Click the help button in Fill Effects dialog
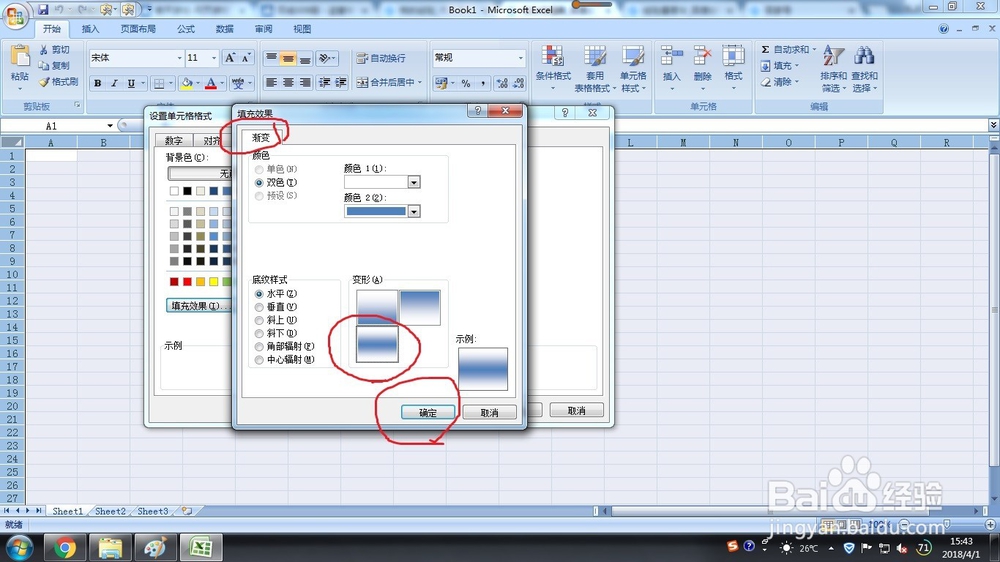This screenshot has width=1000, height=562. coord(477,111)
